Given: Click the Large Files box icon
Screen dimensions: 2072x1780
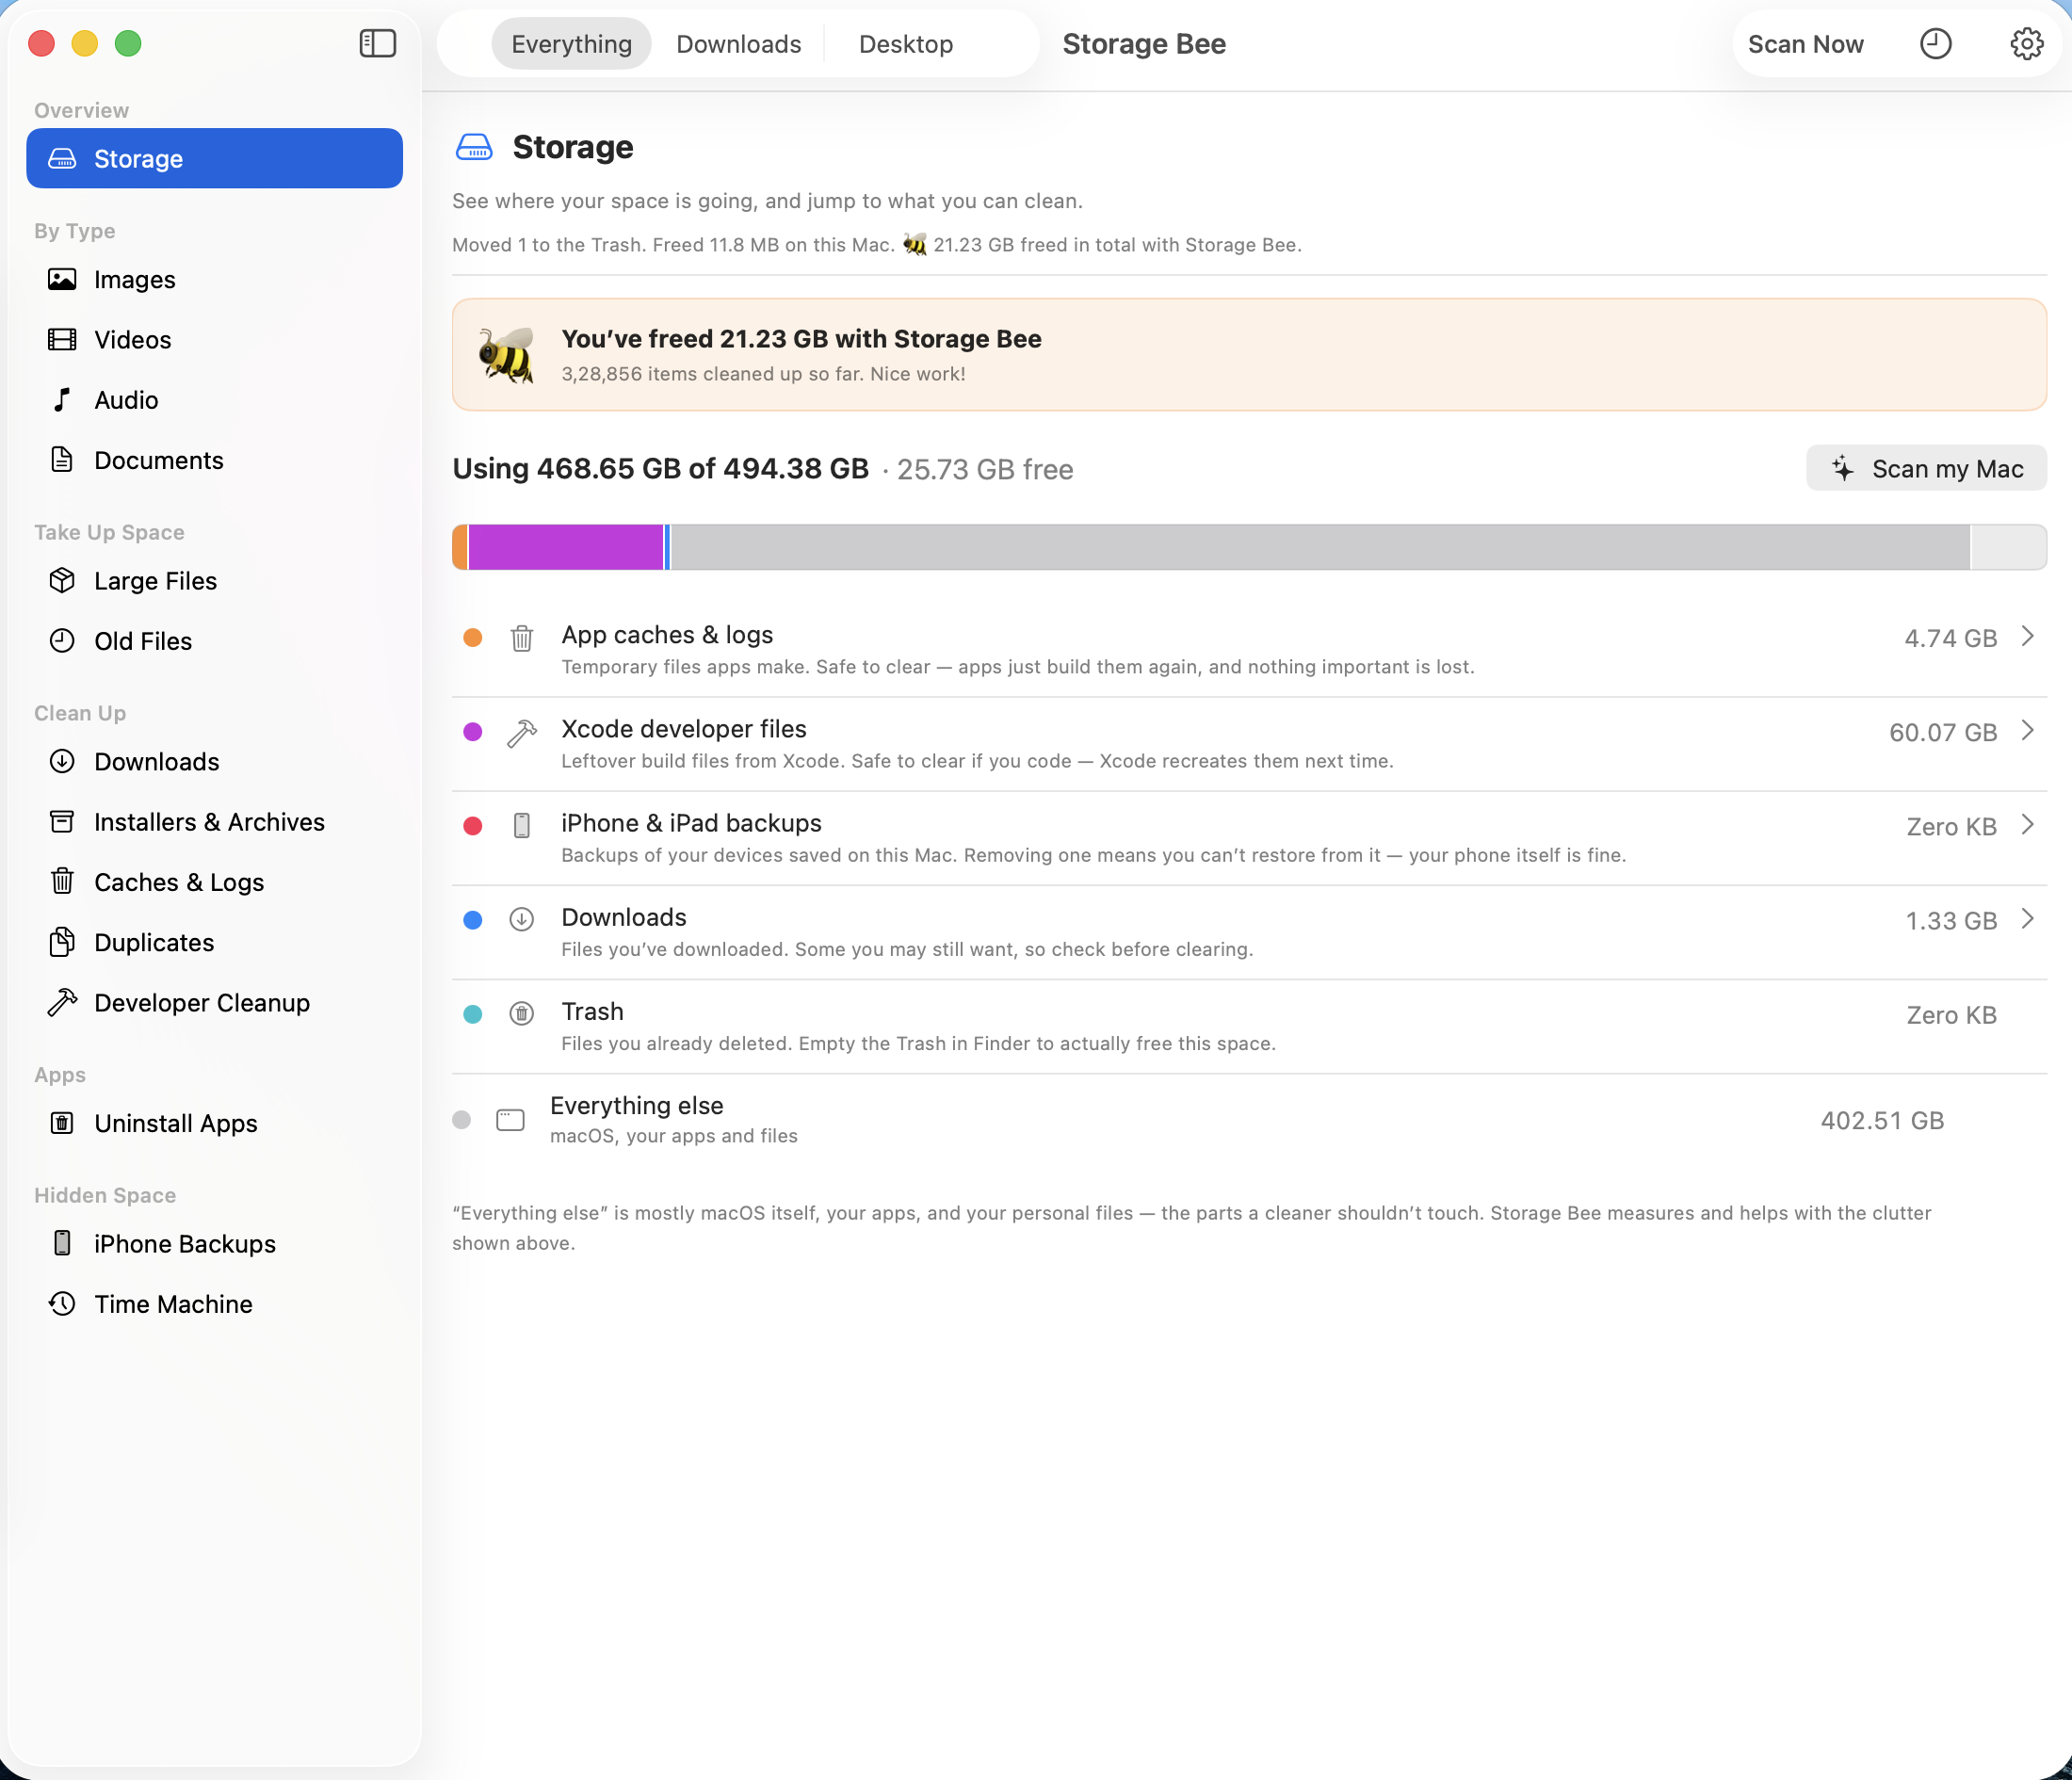Looking at the screenshot, I should (x=62, y=580).
